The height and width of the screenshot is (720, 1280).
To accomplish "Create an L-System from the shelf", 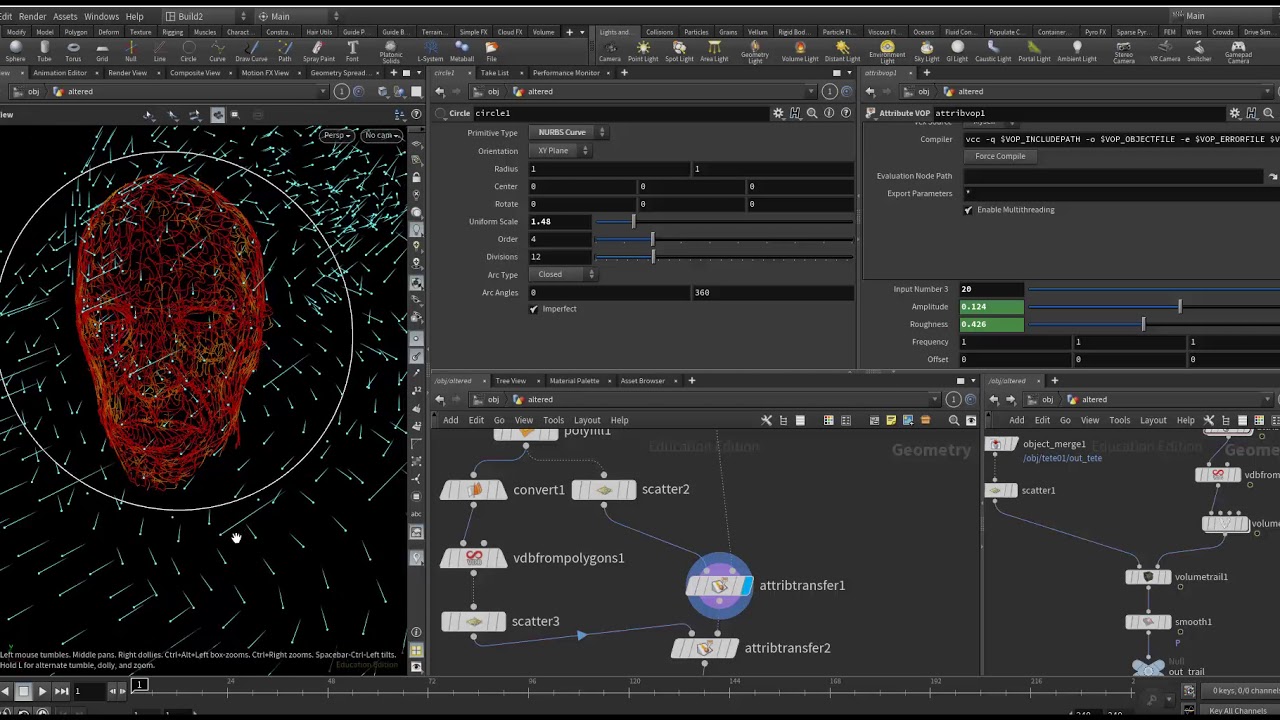I will pyautogui.click(x=430, y=51).
